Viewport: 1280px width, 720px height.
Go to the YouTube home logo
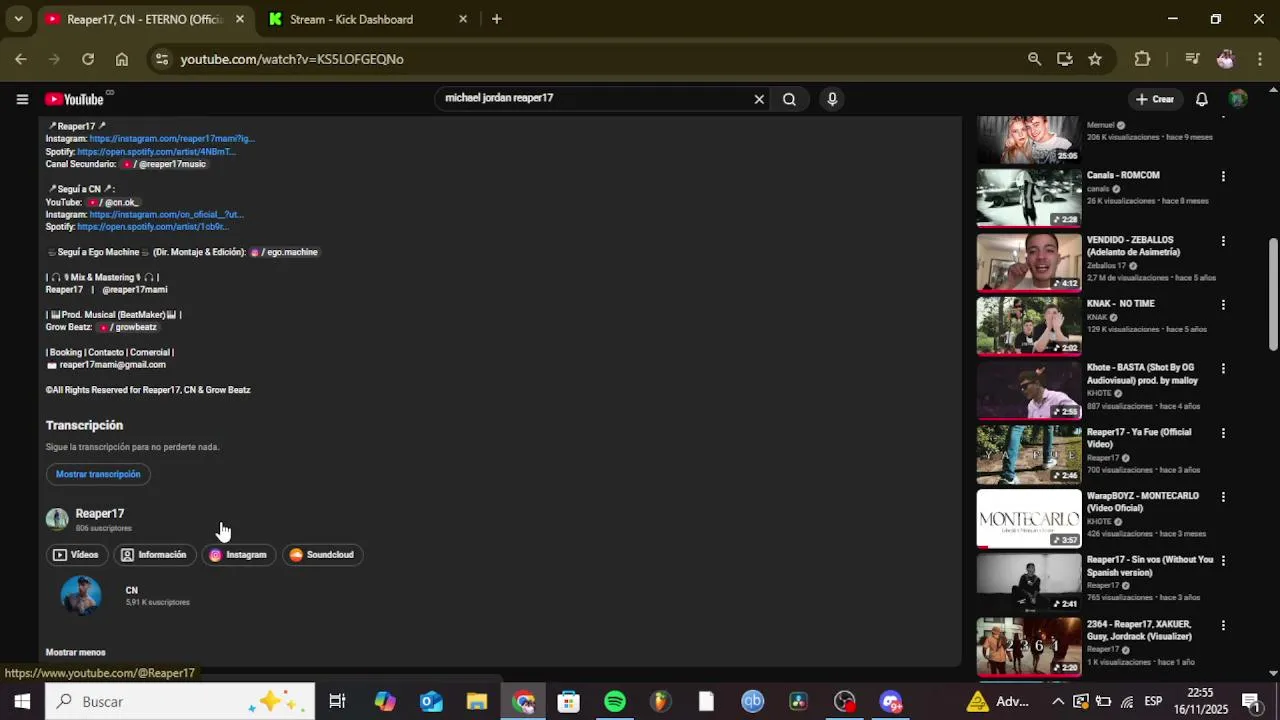74,99
